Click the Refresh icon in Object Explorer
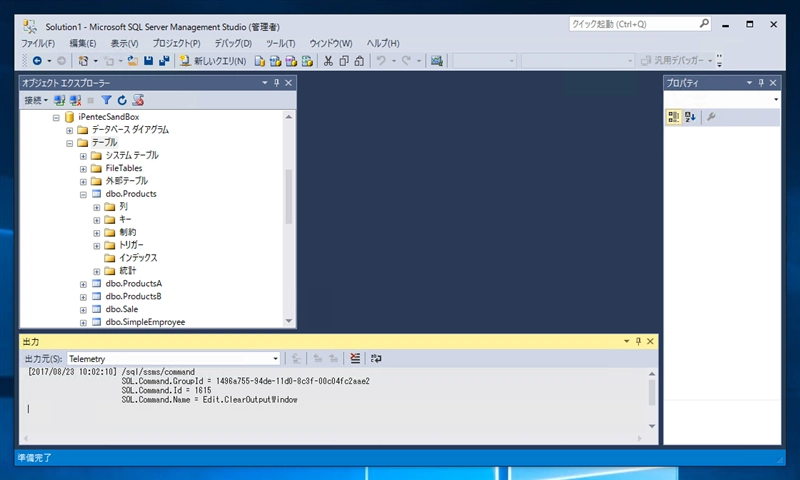 pyautogui.click(x=122, y=100)
